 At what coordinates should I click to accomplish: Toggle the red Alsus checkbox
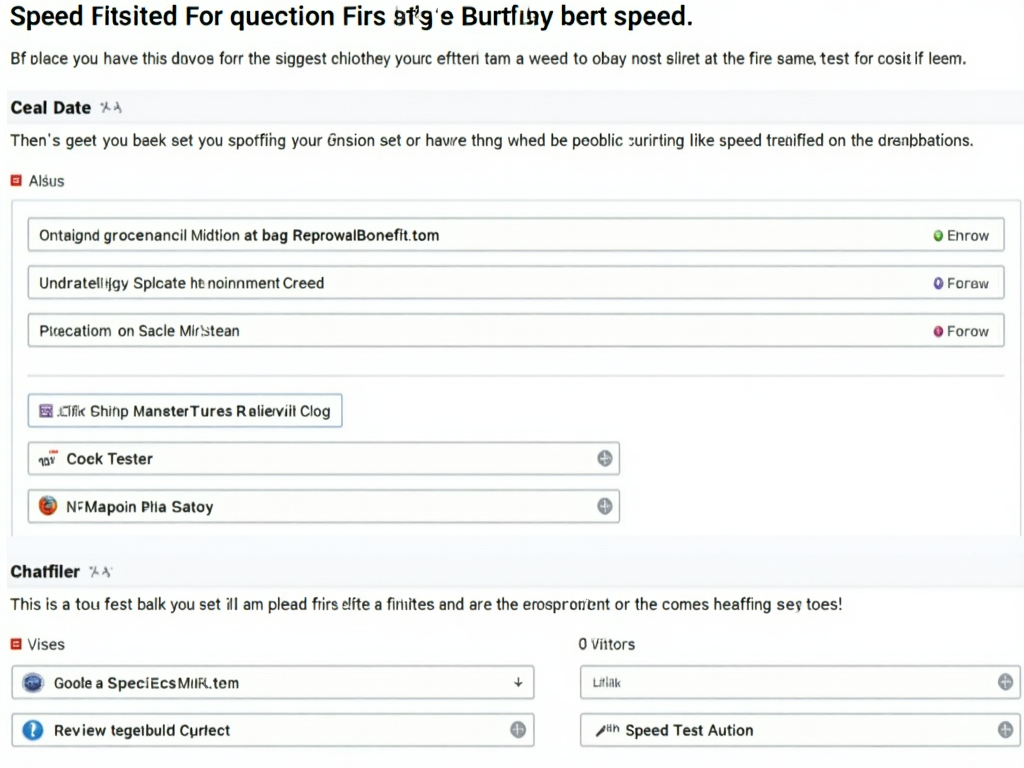(x=16, y=181)
